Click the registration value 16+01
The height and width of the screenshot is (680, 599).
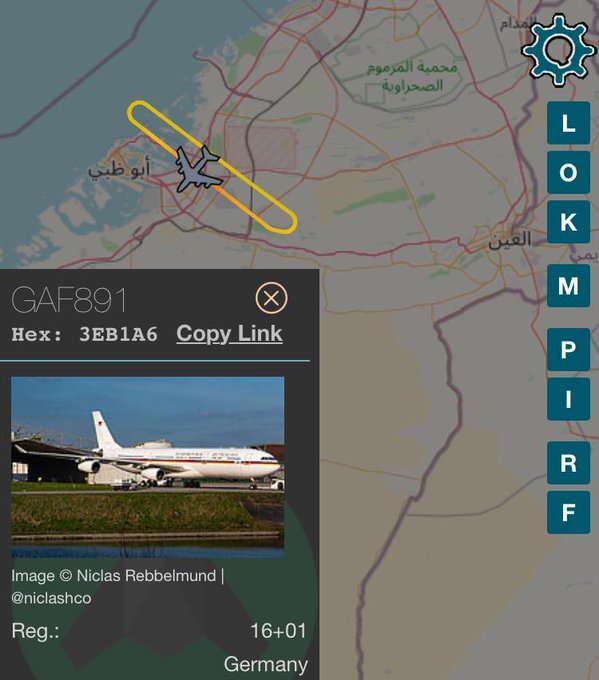pos(278,631)
